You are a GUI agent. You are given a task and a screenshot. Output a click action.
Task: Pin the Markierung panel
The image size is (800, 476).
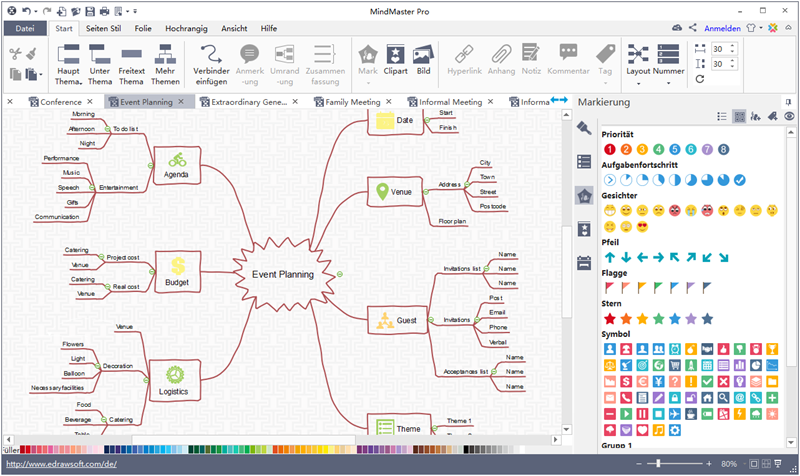pyautogui.click(x=773, y=117)
